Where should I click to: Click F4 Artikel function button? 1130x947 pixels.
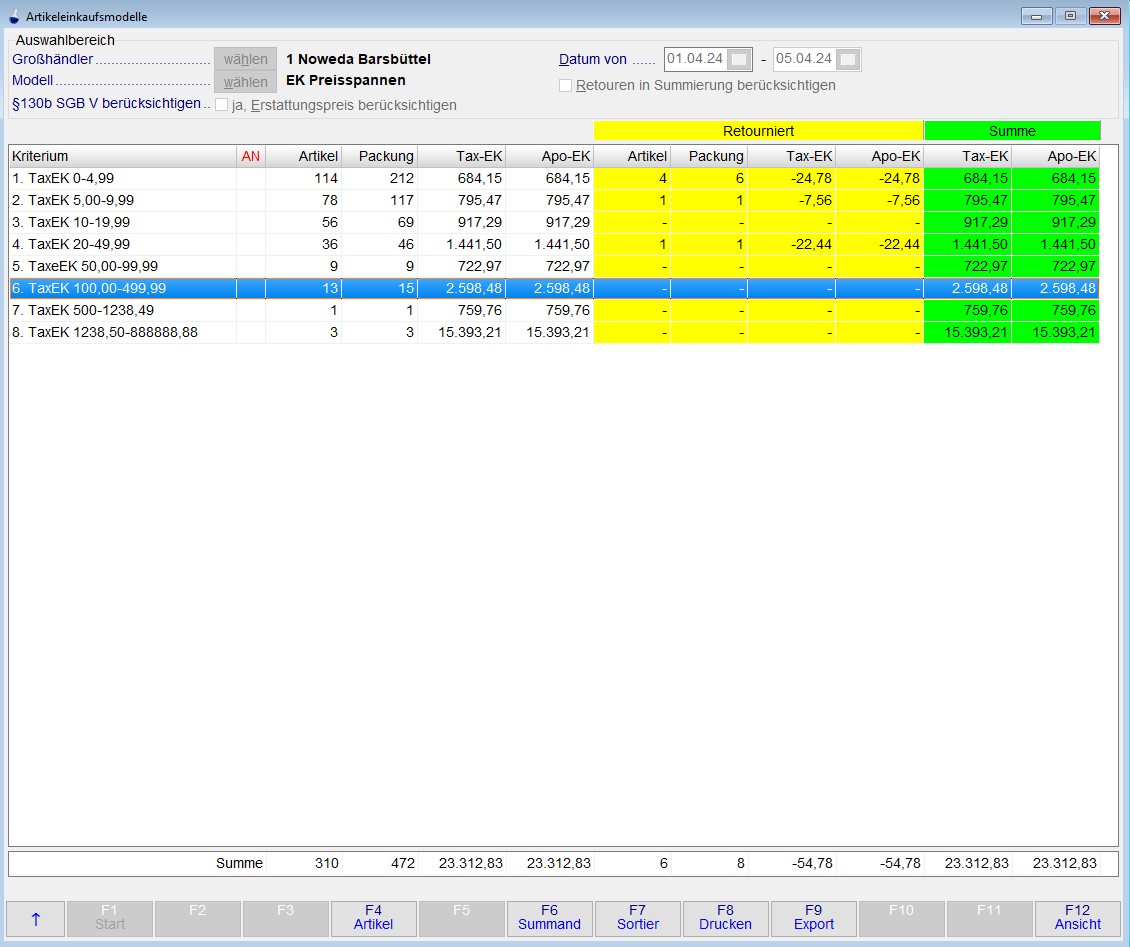pyautogui.click(x=374, y=919)
